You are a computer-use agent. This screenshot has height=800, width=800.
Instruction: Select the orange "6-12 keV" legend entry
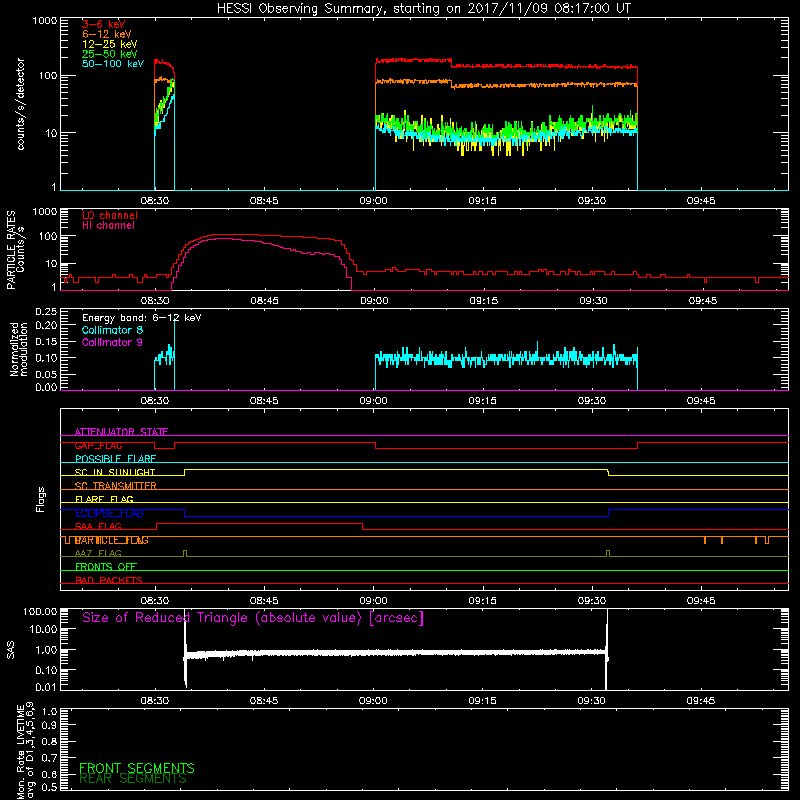[x=107, y=34]
